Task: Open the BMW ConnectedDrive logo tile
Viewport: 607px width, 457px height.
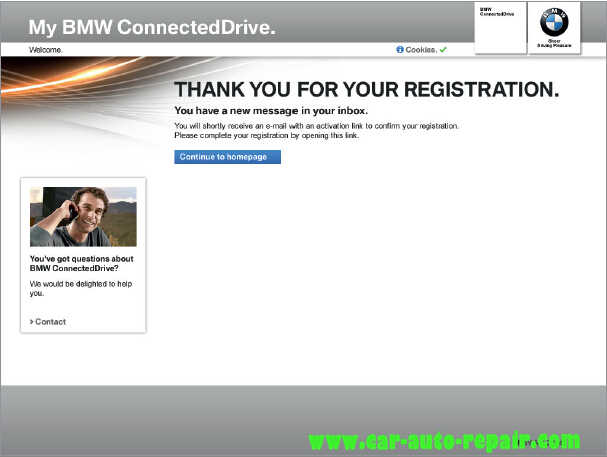Action: [x=501, y=28]
